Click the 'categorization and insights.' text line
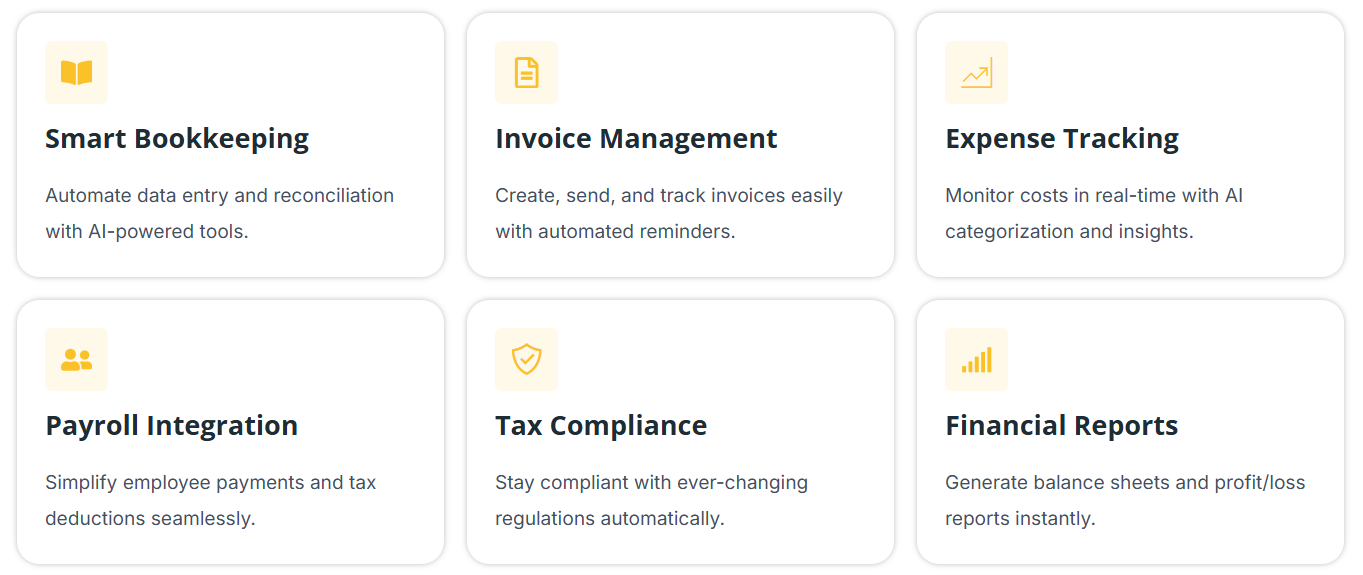The width and height of the screenshot is (1363, 575). (1069, 232)
